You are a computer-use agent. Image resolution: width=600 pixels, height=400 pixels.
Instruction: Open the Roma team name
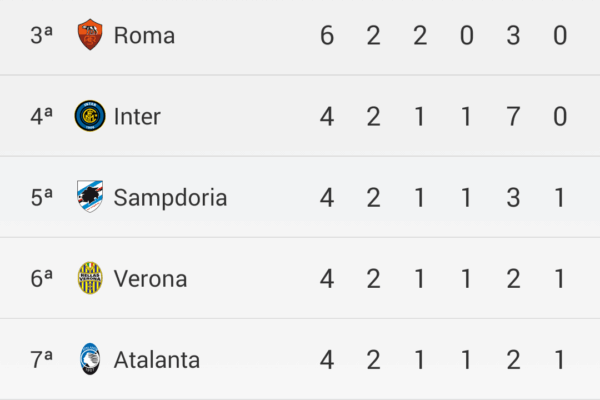pos(144,36)
